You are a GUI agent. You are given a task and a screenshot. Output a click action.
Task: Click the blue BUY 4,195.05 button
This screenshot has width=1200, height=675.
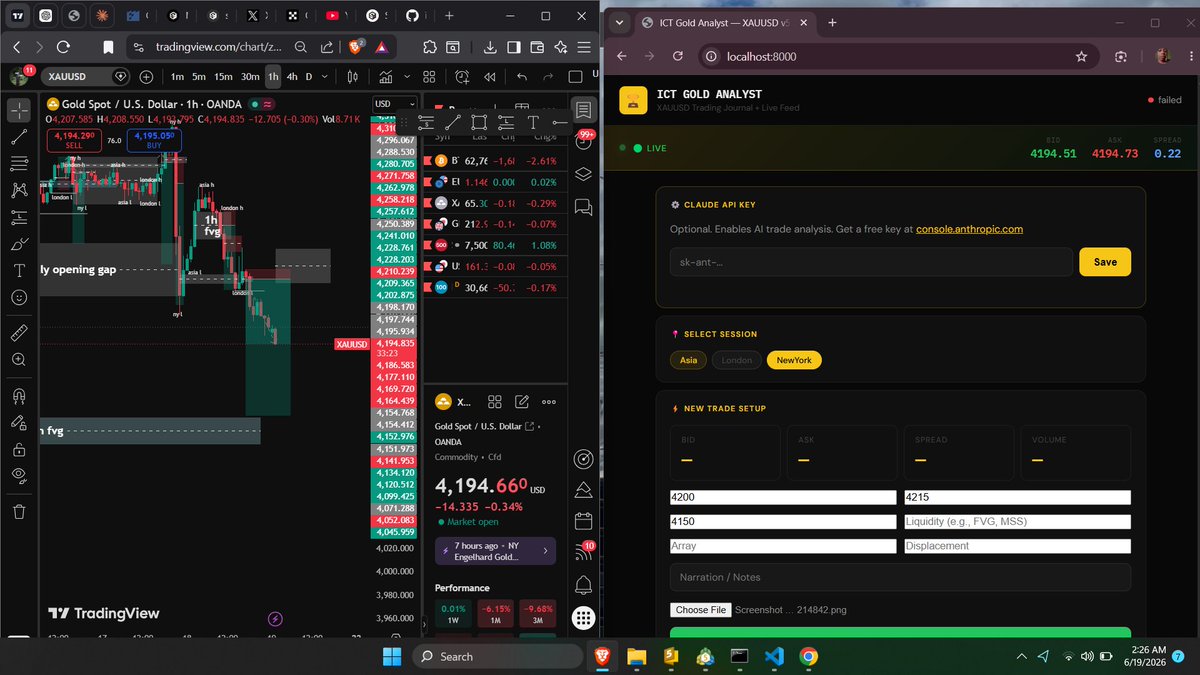click(155, 139)
